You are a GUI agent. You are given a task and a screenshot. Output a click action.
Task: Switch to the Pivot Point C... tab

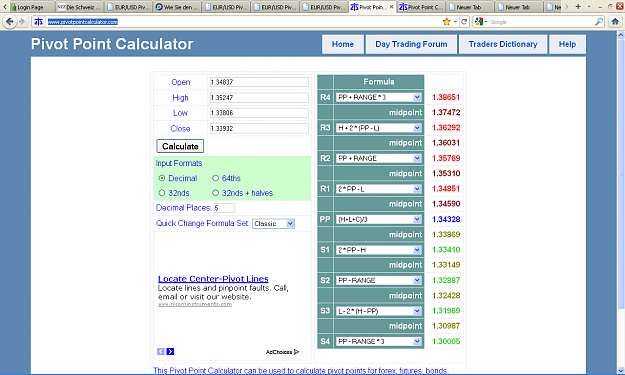click(421, 7)
